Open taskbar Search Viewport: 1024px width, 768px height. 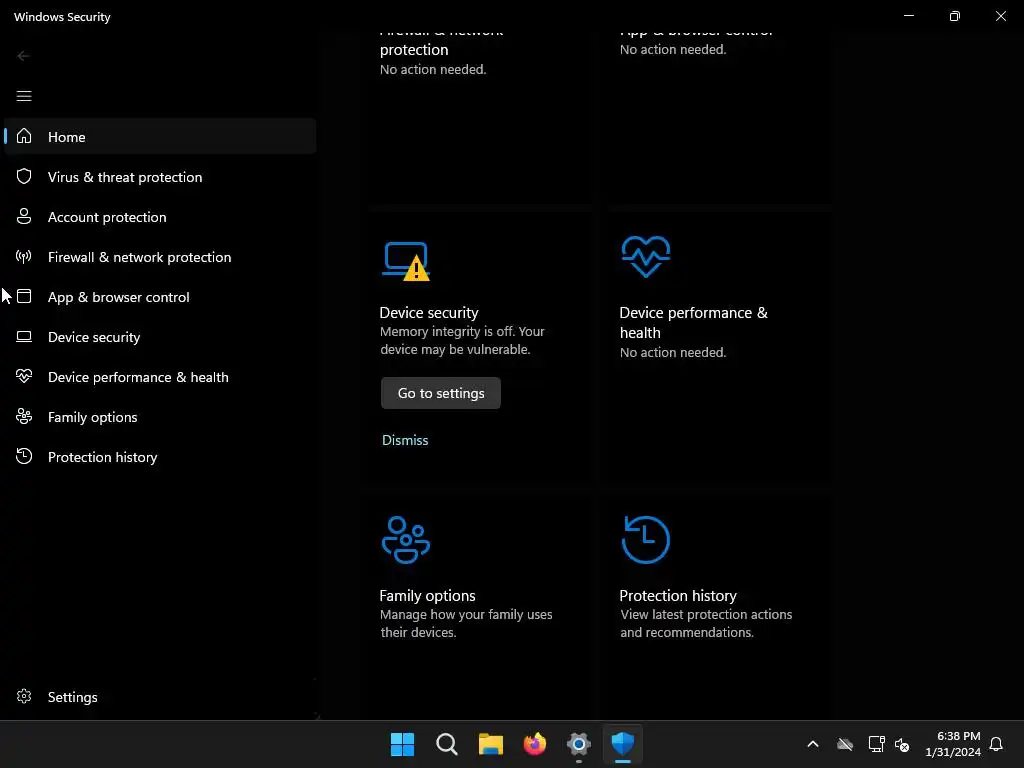pos(447,744)
